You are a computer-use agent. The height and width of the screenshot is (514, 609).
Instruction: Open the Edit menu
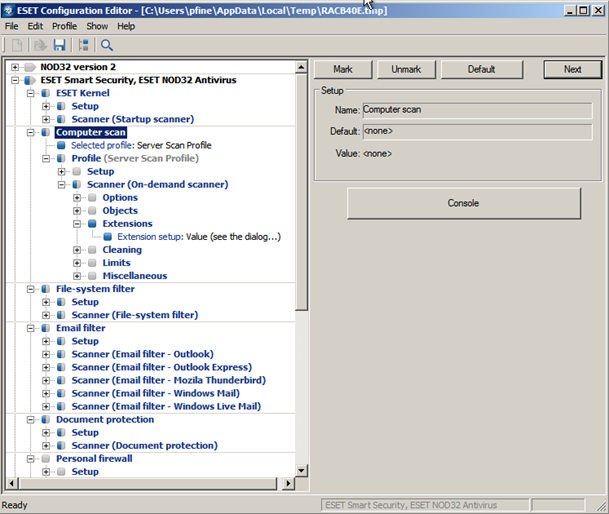(35, 26)
